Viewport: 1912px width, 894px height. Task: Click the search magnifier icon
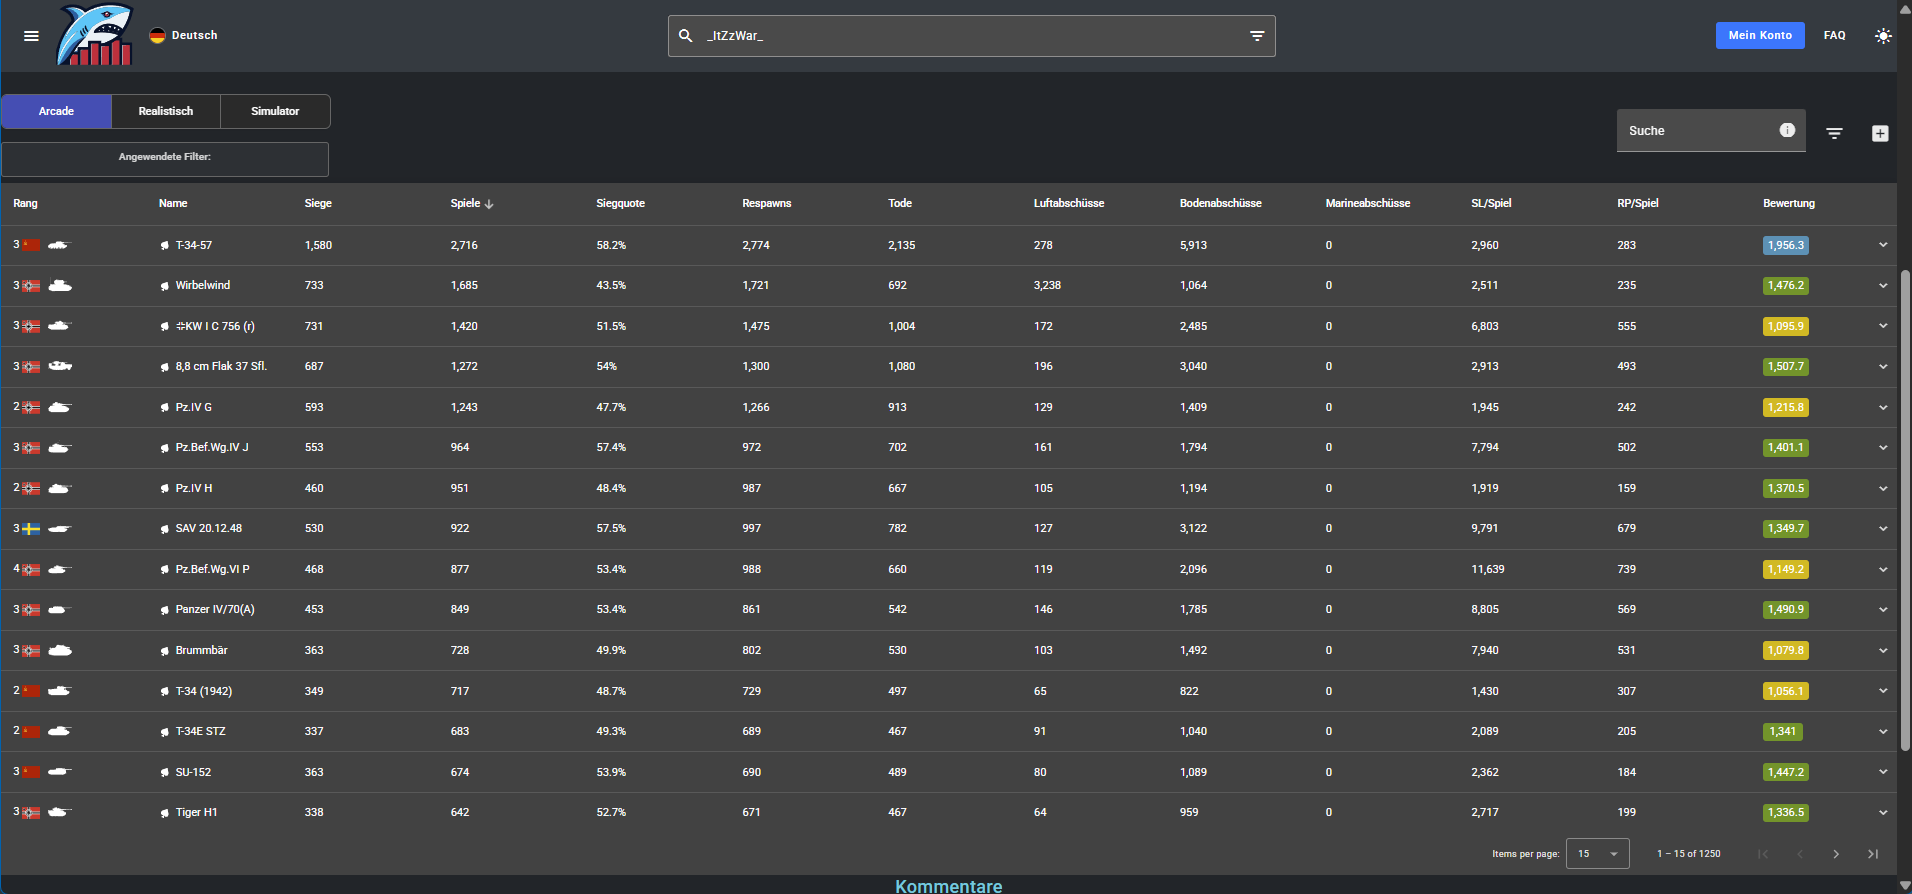click(x=686, y=36)
